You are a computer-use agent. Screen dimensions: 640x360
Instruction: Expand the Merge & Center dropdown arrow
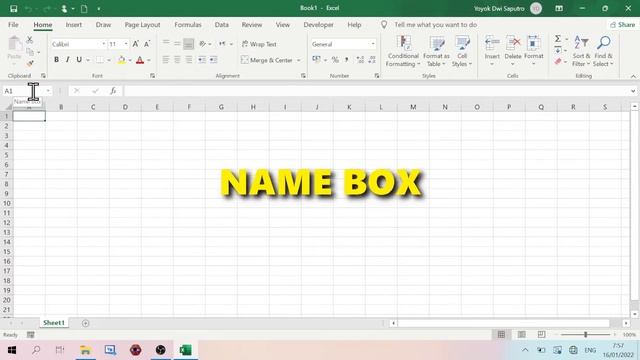(x=299, y=60)
